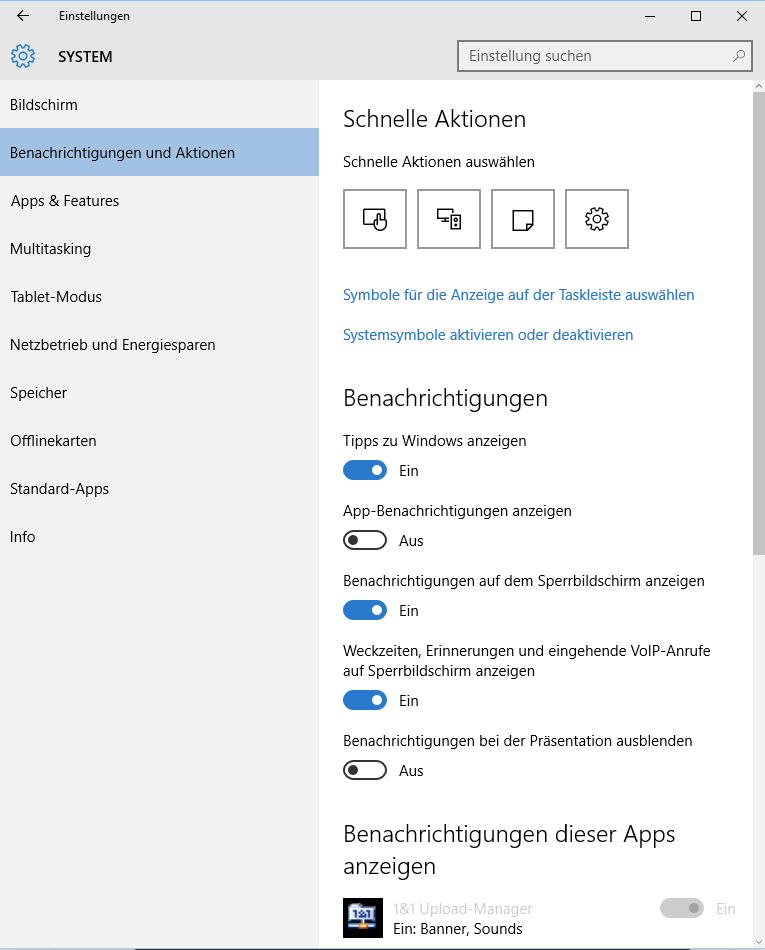Open Tablet-Modus settings page

coord(159,296)
